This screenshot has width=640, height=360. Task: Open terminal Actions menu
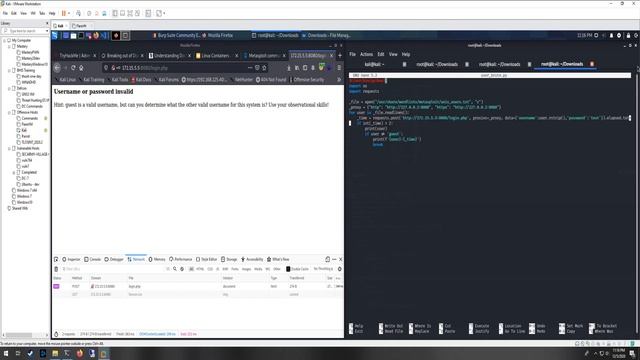point(366,54)
